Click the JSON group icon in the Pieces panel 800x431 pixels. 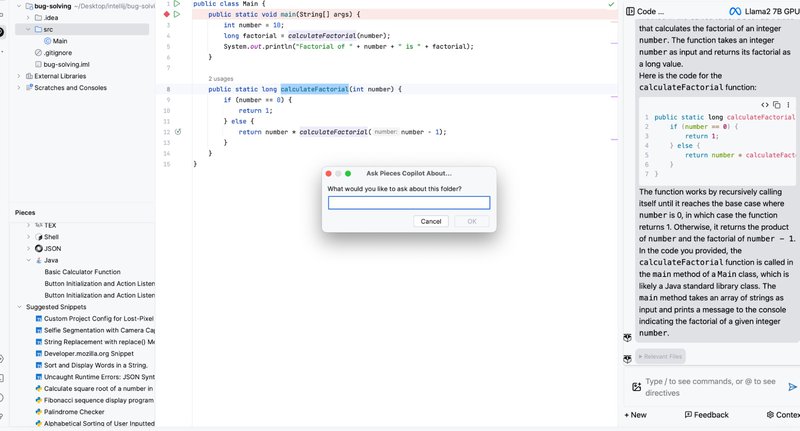coord(39,248)
